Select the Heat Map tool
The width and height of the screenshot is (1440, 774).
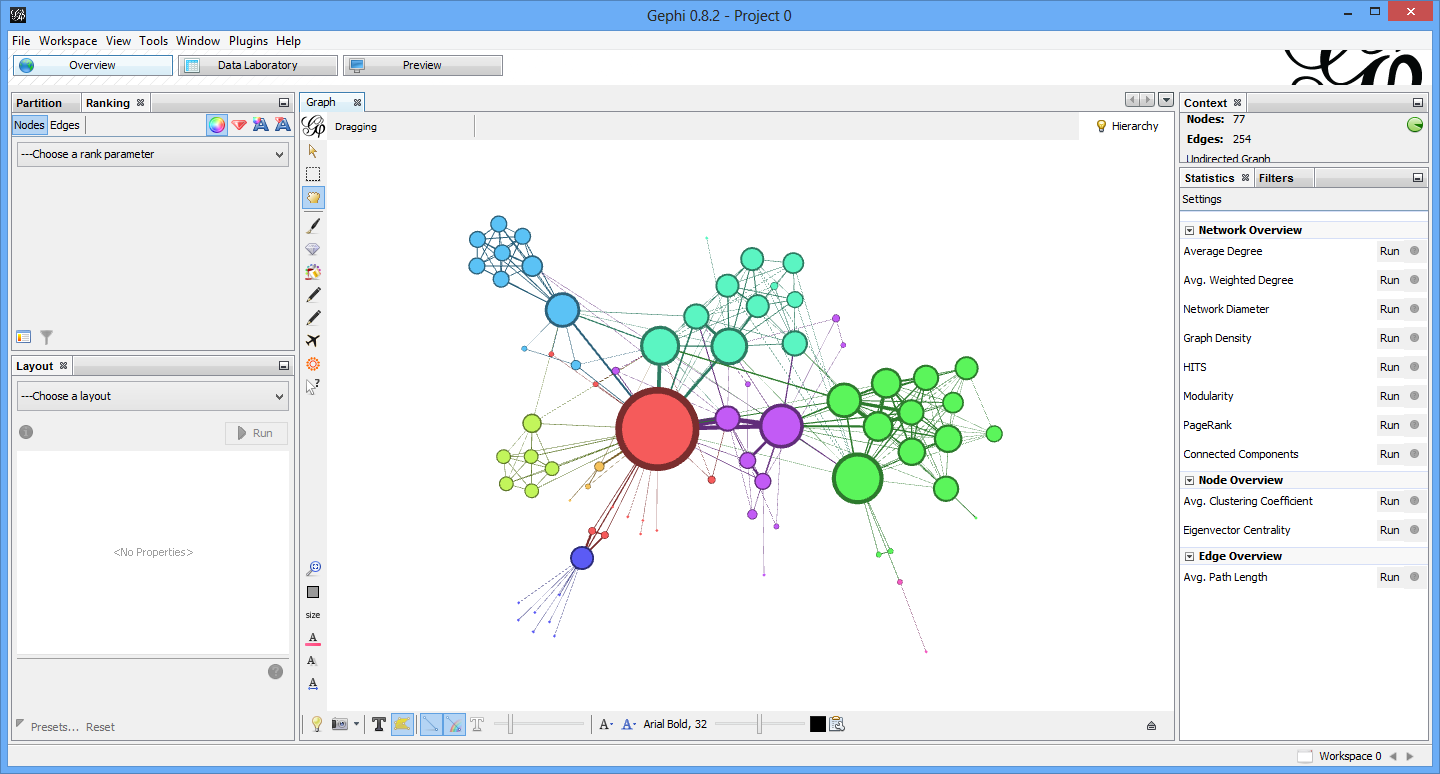[313, 364]
